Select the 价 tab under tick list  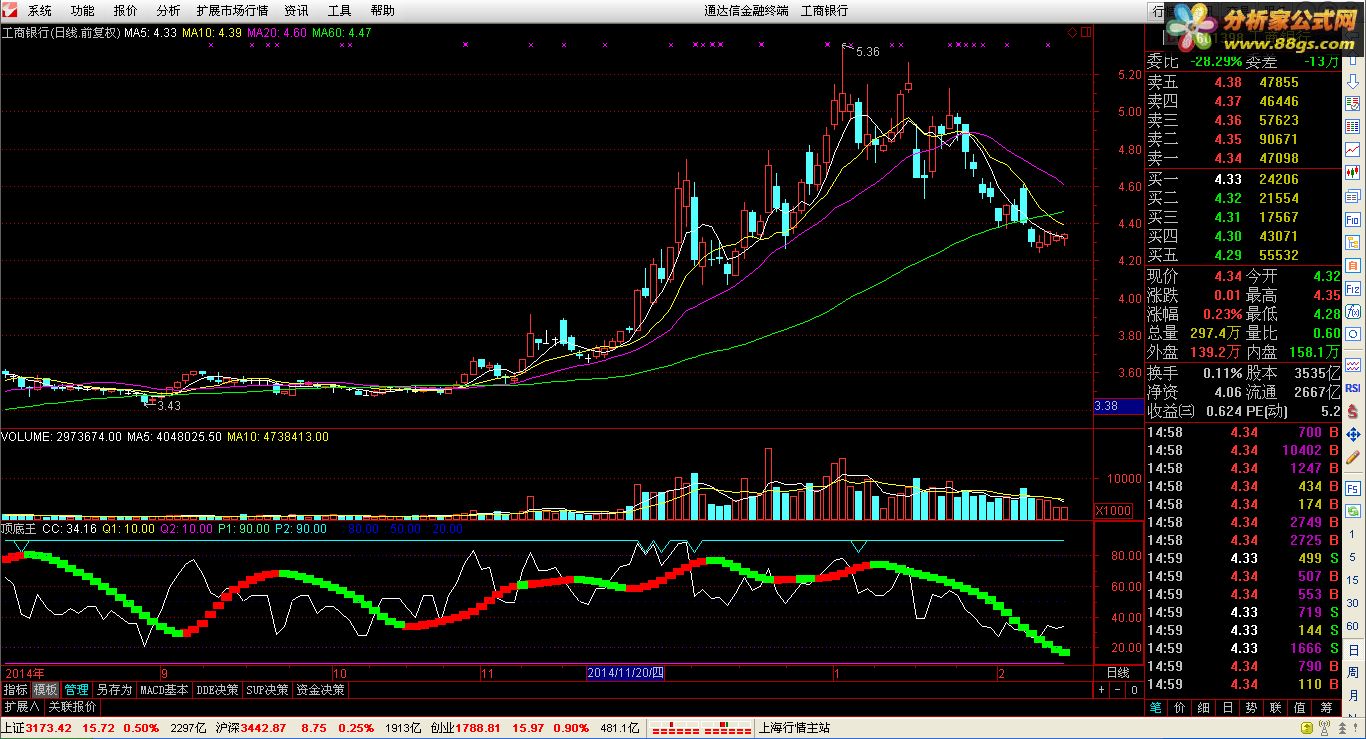click(x=1180, y=707)
